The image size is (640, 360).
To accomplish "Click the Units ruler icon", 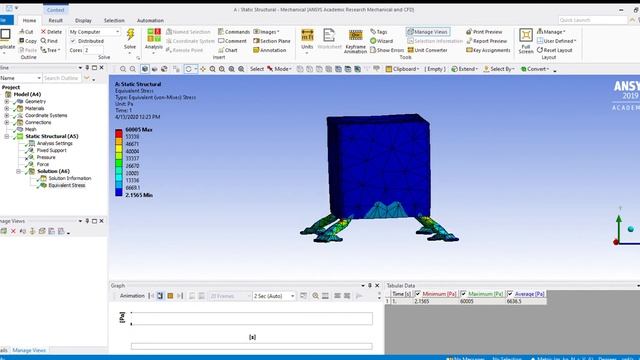I will coord(307,35).
